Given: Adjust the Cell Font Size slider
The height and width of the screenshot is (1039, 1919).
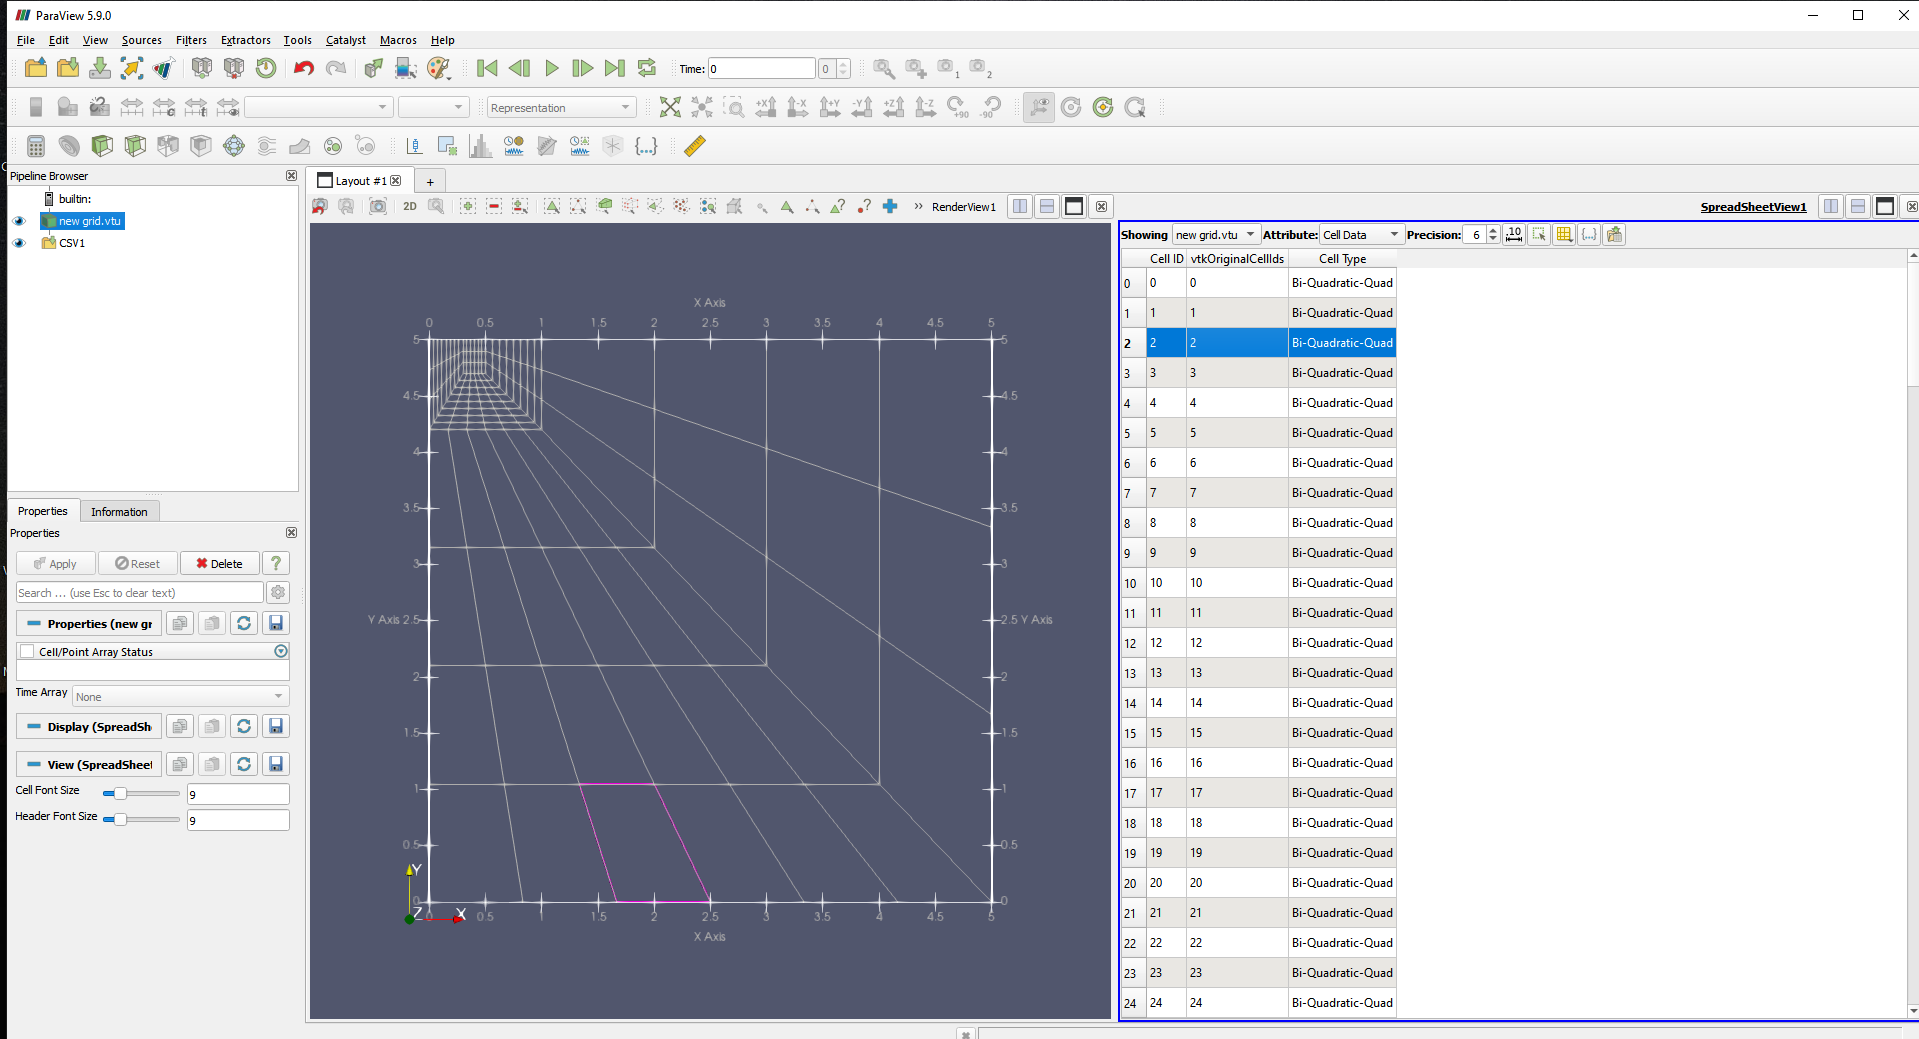Looking at the screenshot, I should 140,793.
